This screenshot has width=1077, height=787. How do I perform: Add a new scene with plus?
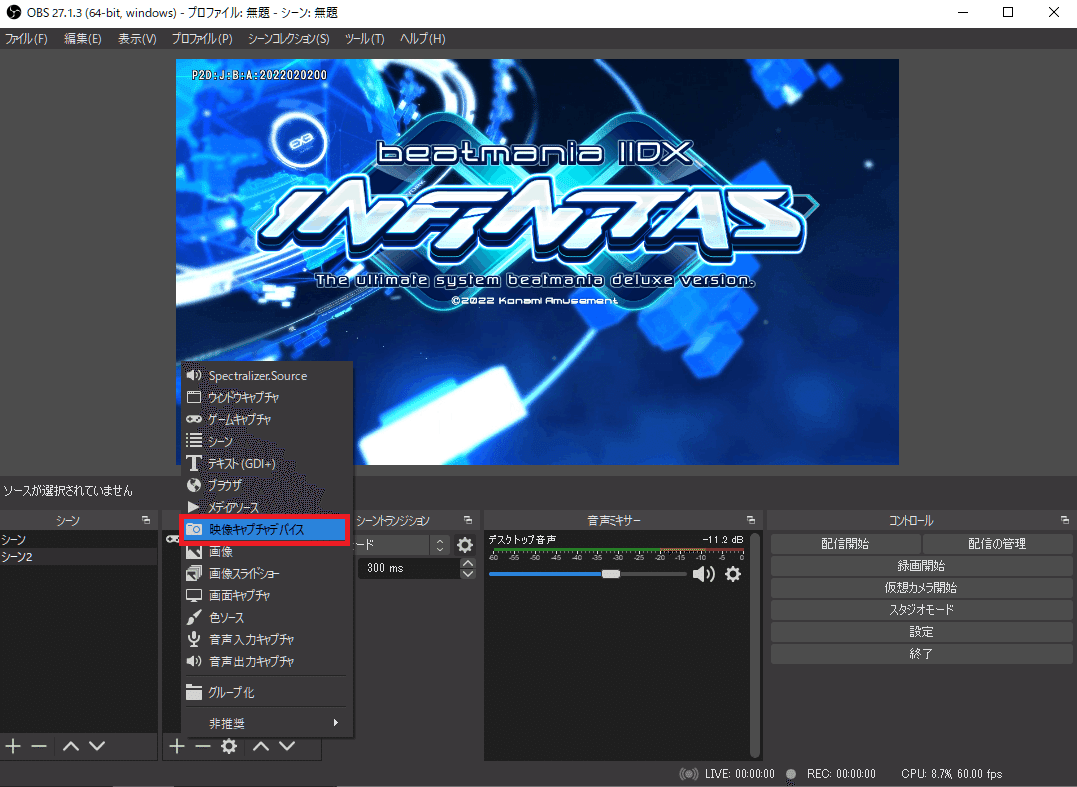pos(13,746)
